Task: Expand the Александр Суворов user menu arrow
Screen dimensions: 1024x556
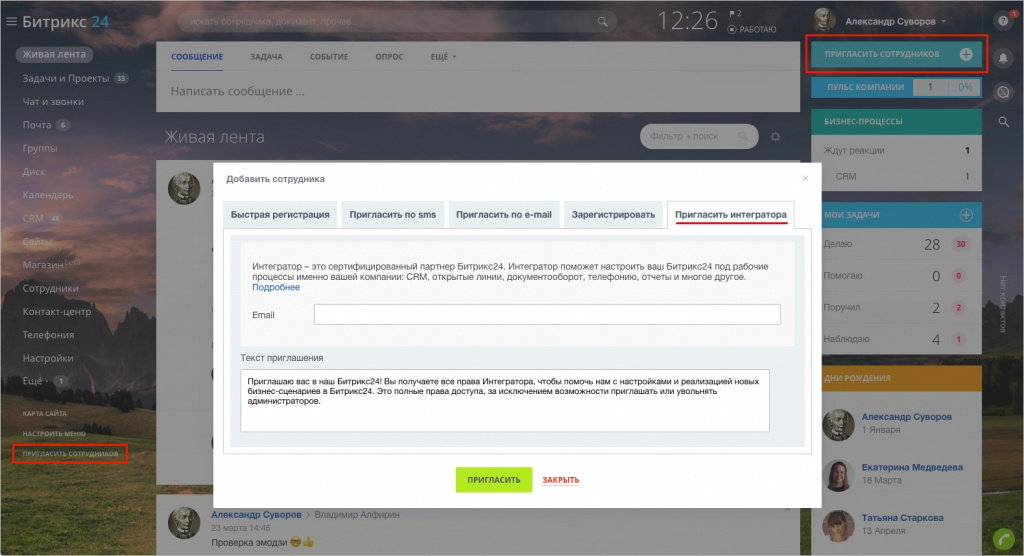Action: click(x=944, y=22)
